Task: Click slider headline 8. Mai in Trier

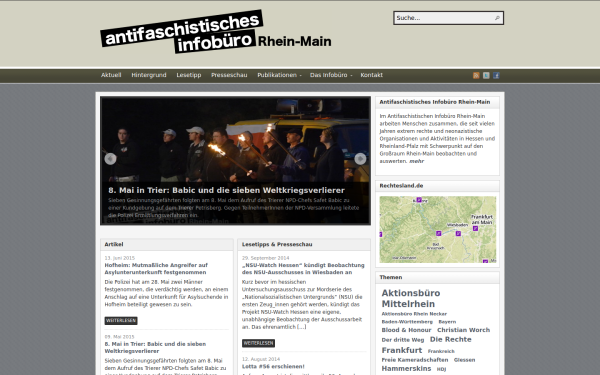Action: tap(227, 190)
